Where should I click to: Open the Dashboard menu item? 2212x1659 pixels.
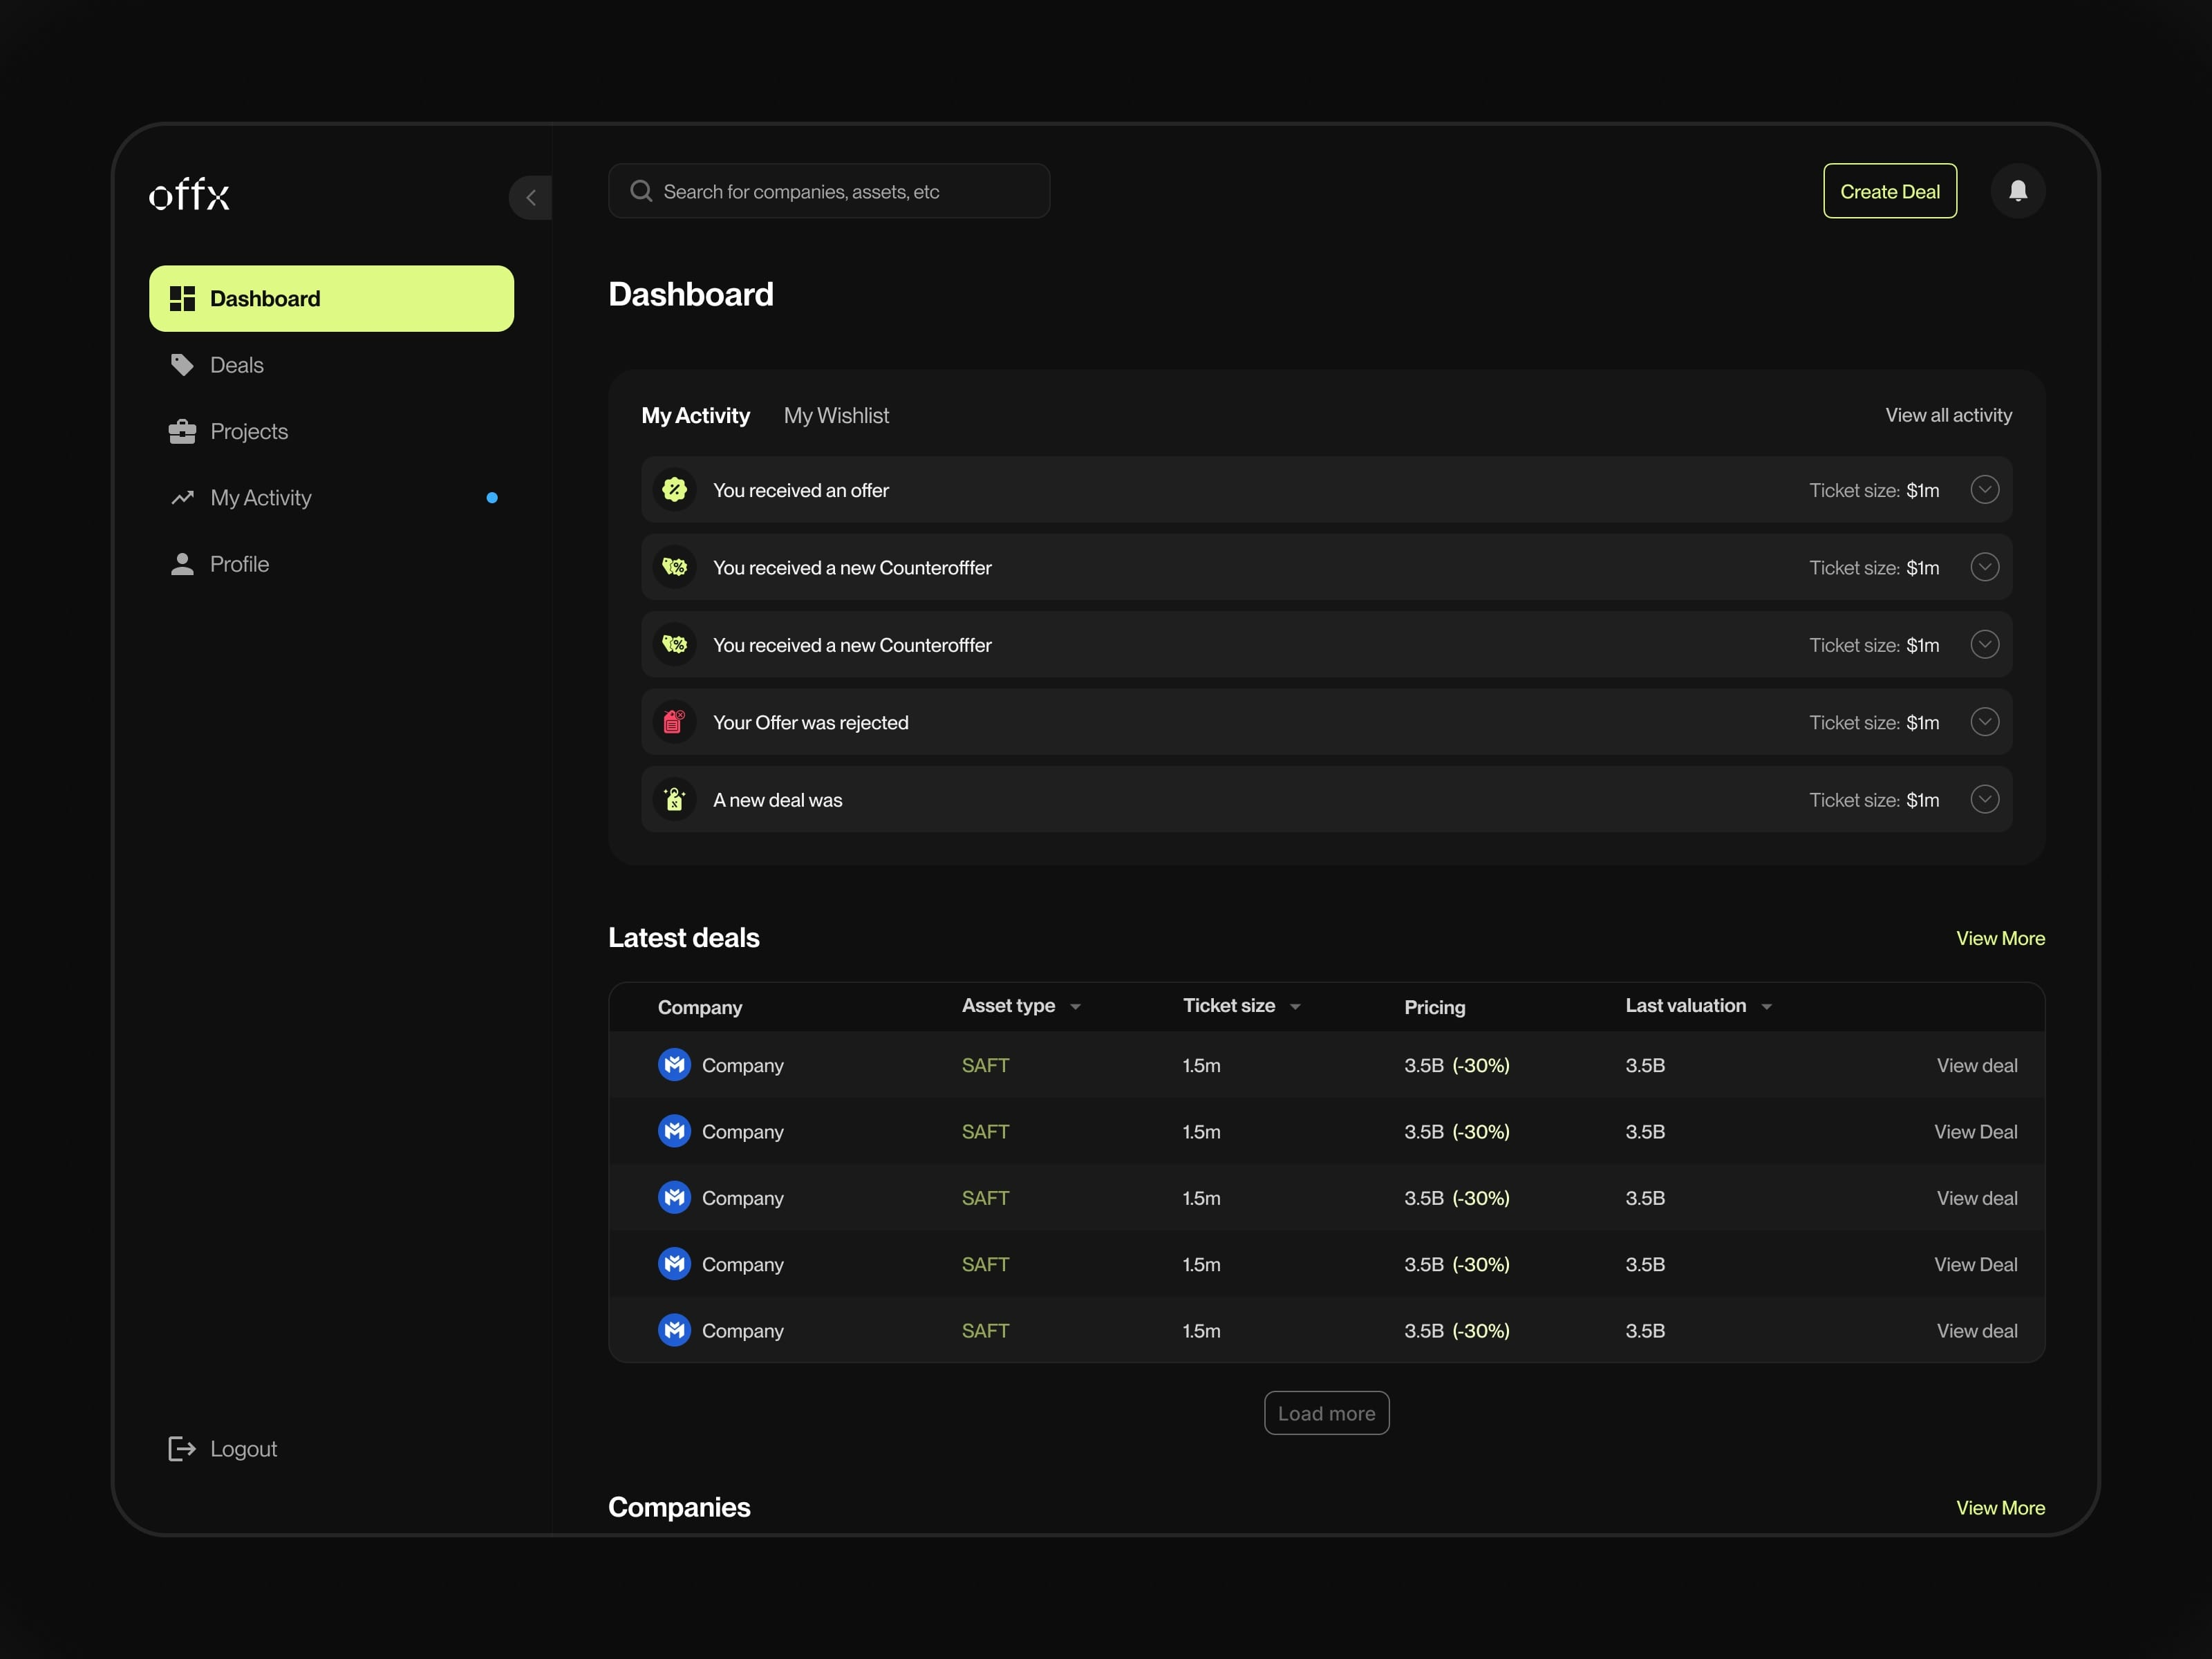[331, 298]
